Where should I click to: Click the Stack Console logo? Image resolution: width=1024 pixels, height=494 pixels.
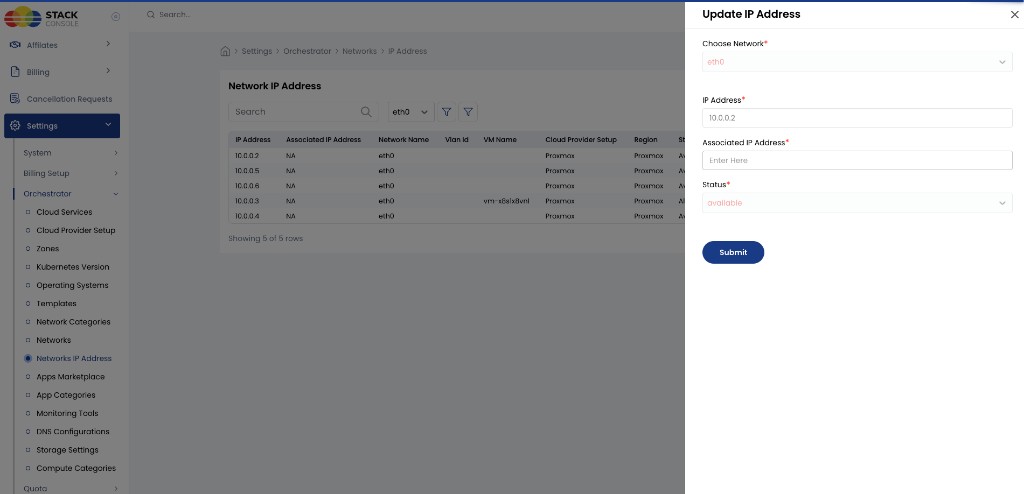point(41,16)
